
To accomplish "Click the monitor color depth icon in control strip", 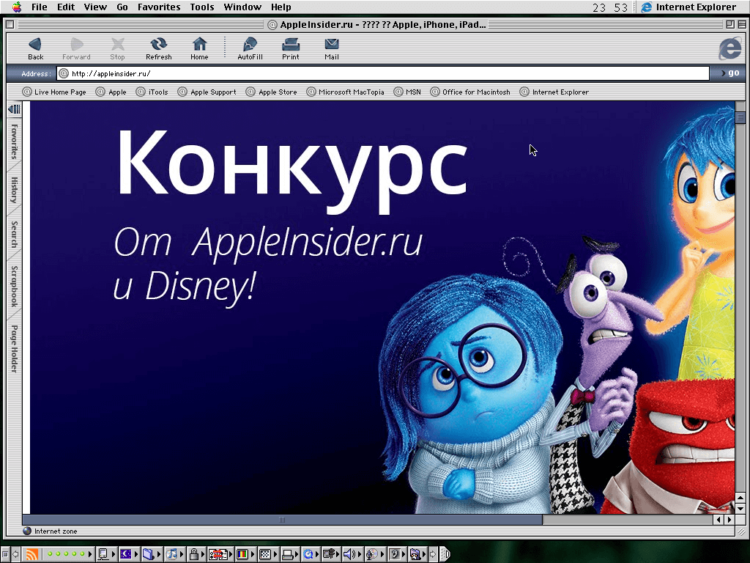I will pos(243,554).
